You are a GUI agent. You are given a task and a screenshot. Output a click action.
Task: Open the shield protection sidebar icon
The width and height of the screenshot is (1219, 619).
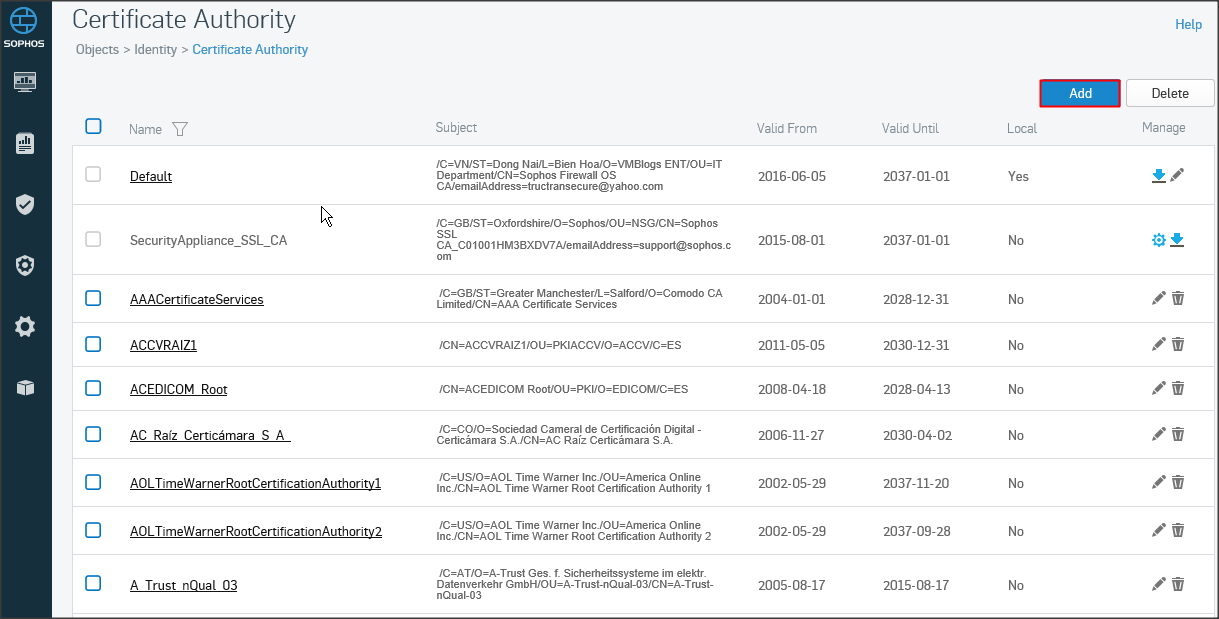[x=25, y=205]
